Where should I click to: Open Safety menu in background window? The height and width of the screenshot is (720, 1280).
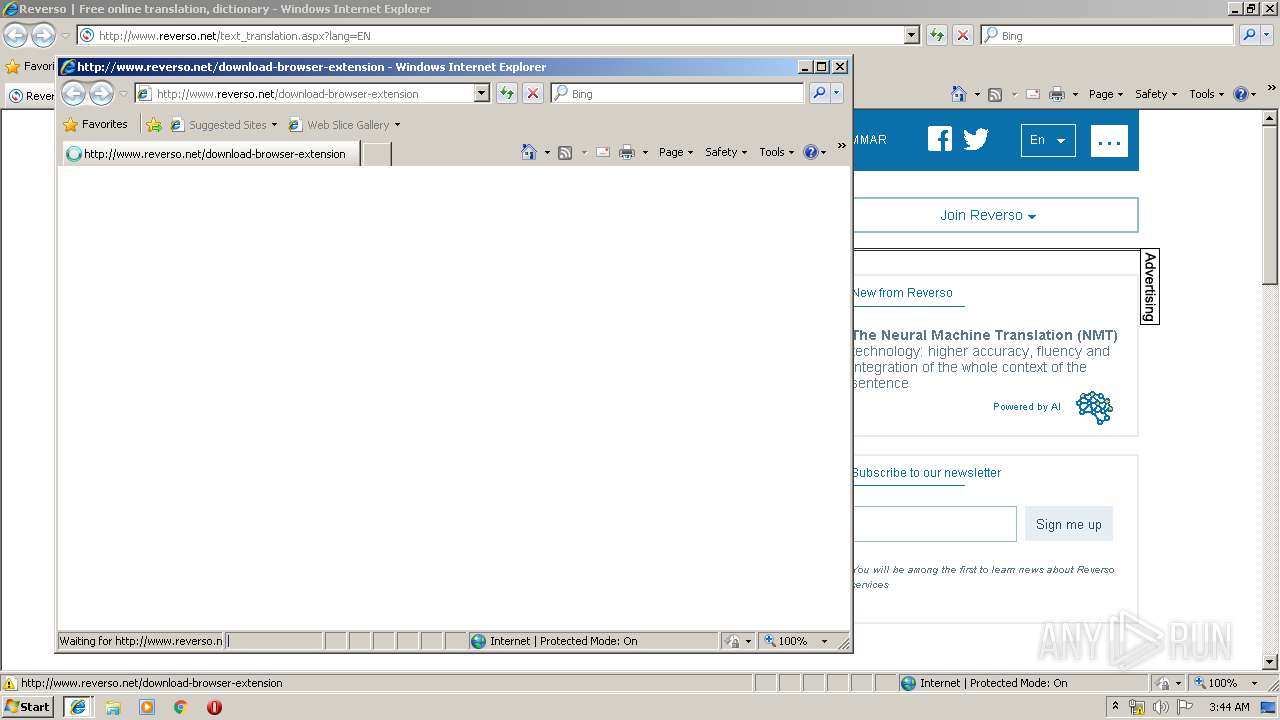click(1156, 94)
